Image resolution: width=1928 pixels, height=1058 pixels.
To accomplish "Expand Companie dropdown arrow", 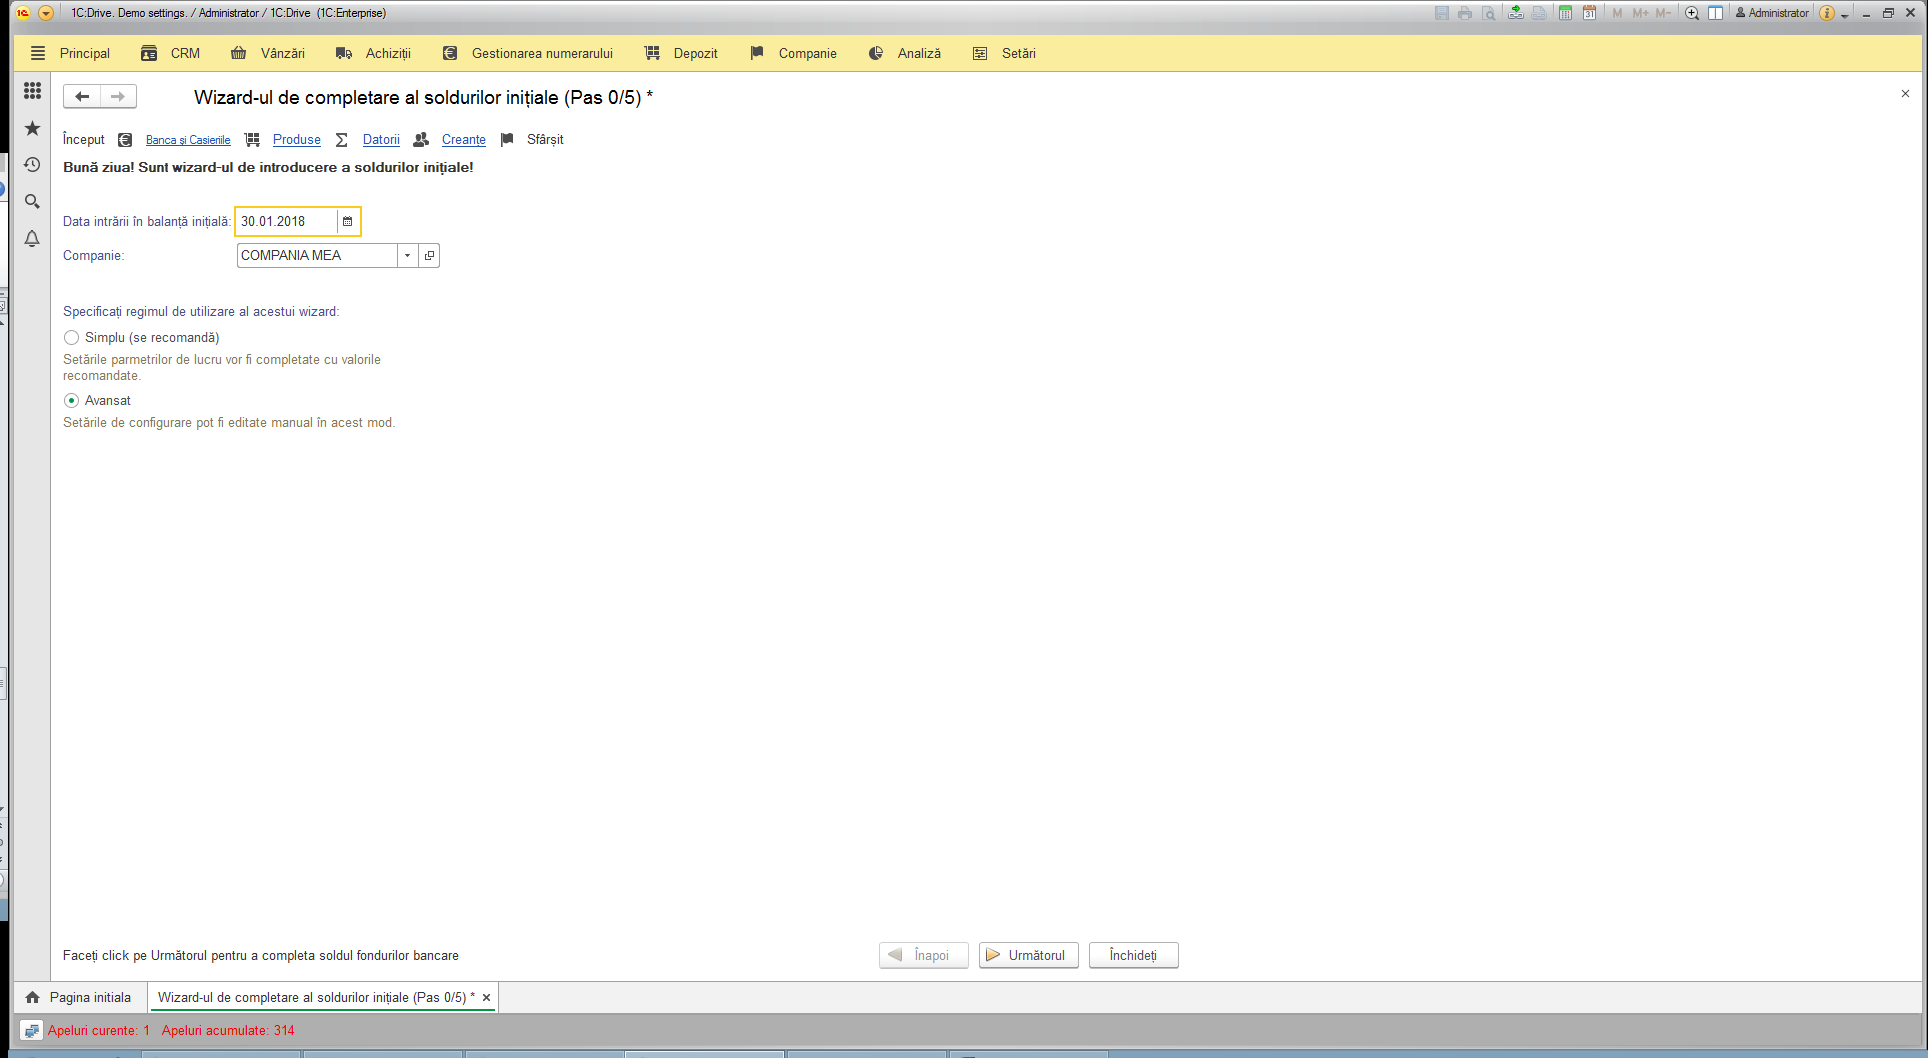I will pos(408,256).
